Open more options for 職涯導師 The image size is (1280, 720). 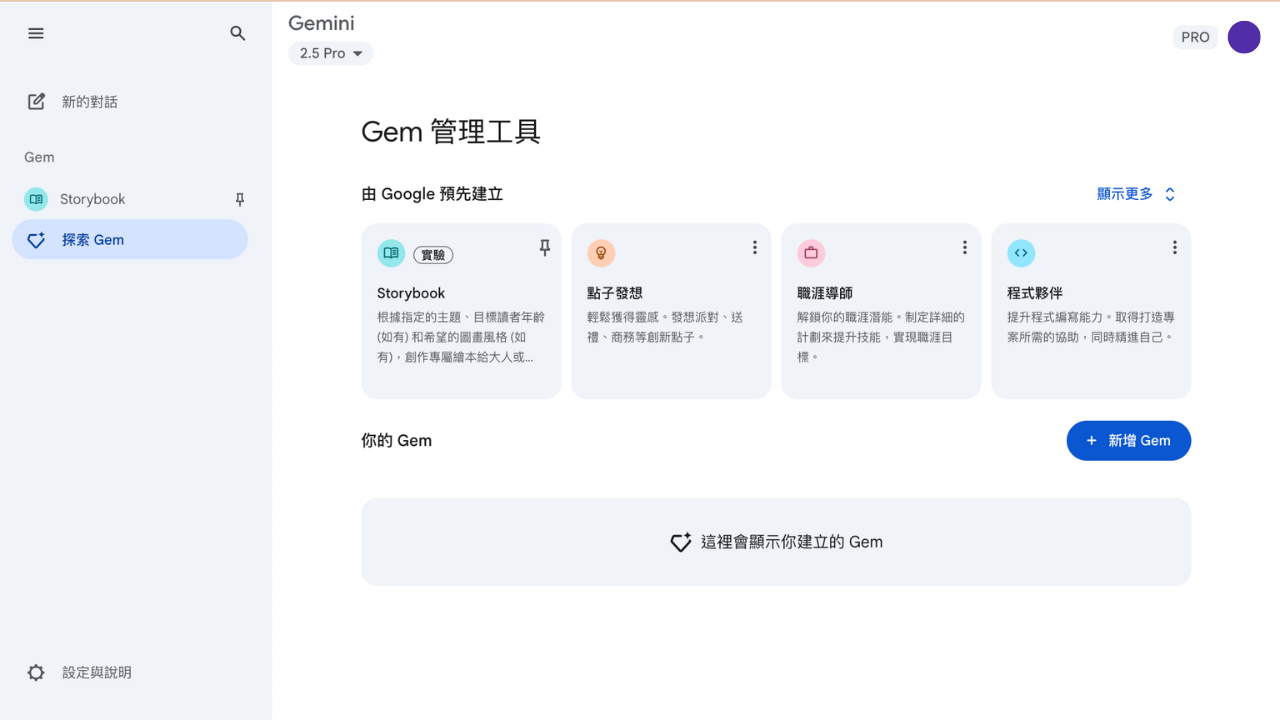pyautogui.click(x=964, y=248)
